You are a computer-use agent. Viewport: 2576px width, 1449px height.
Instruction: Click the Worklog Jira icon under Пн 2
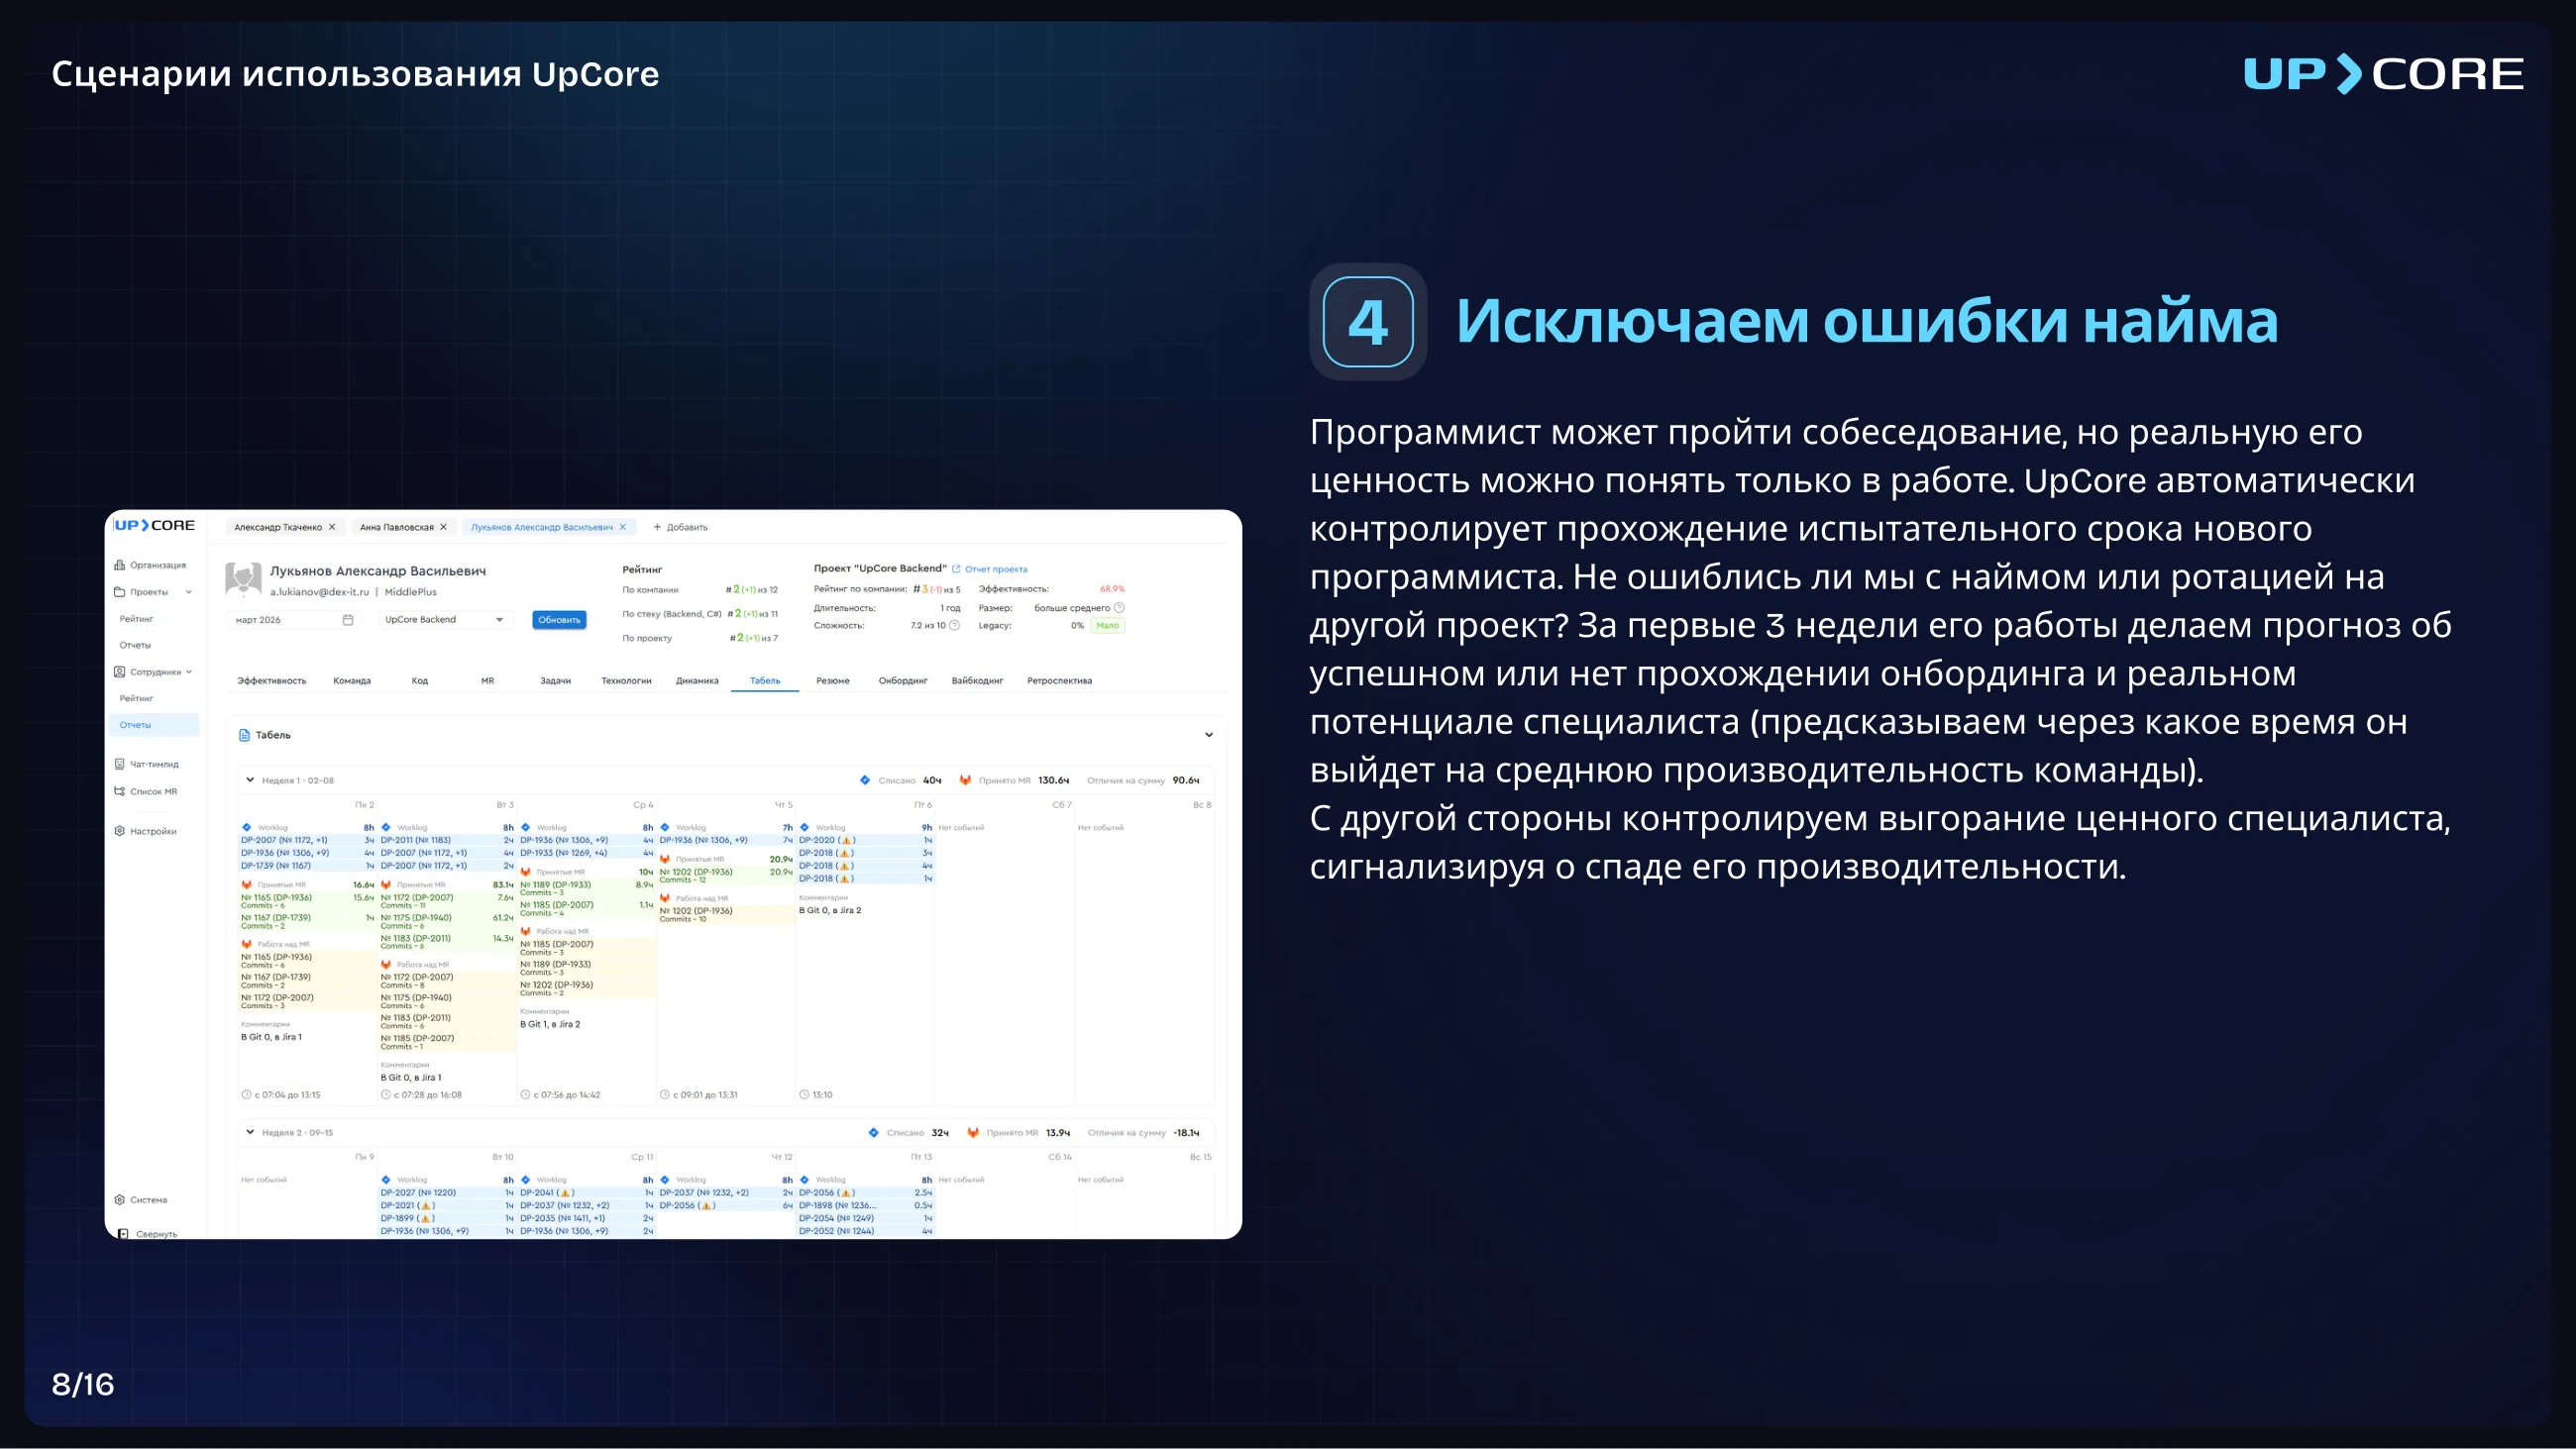tap(247, 827)
